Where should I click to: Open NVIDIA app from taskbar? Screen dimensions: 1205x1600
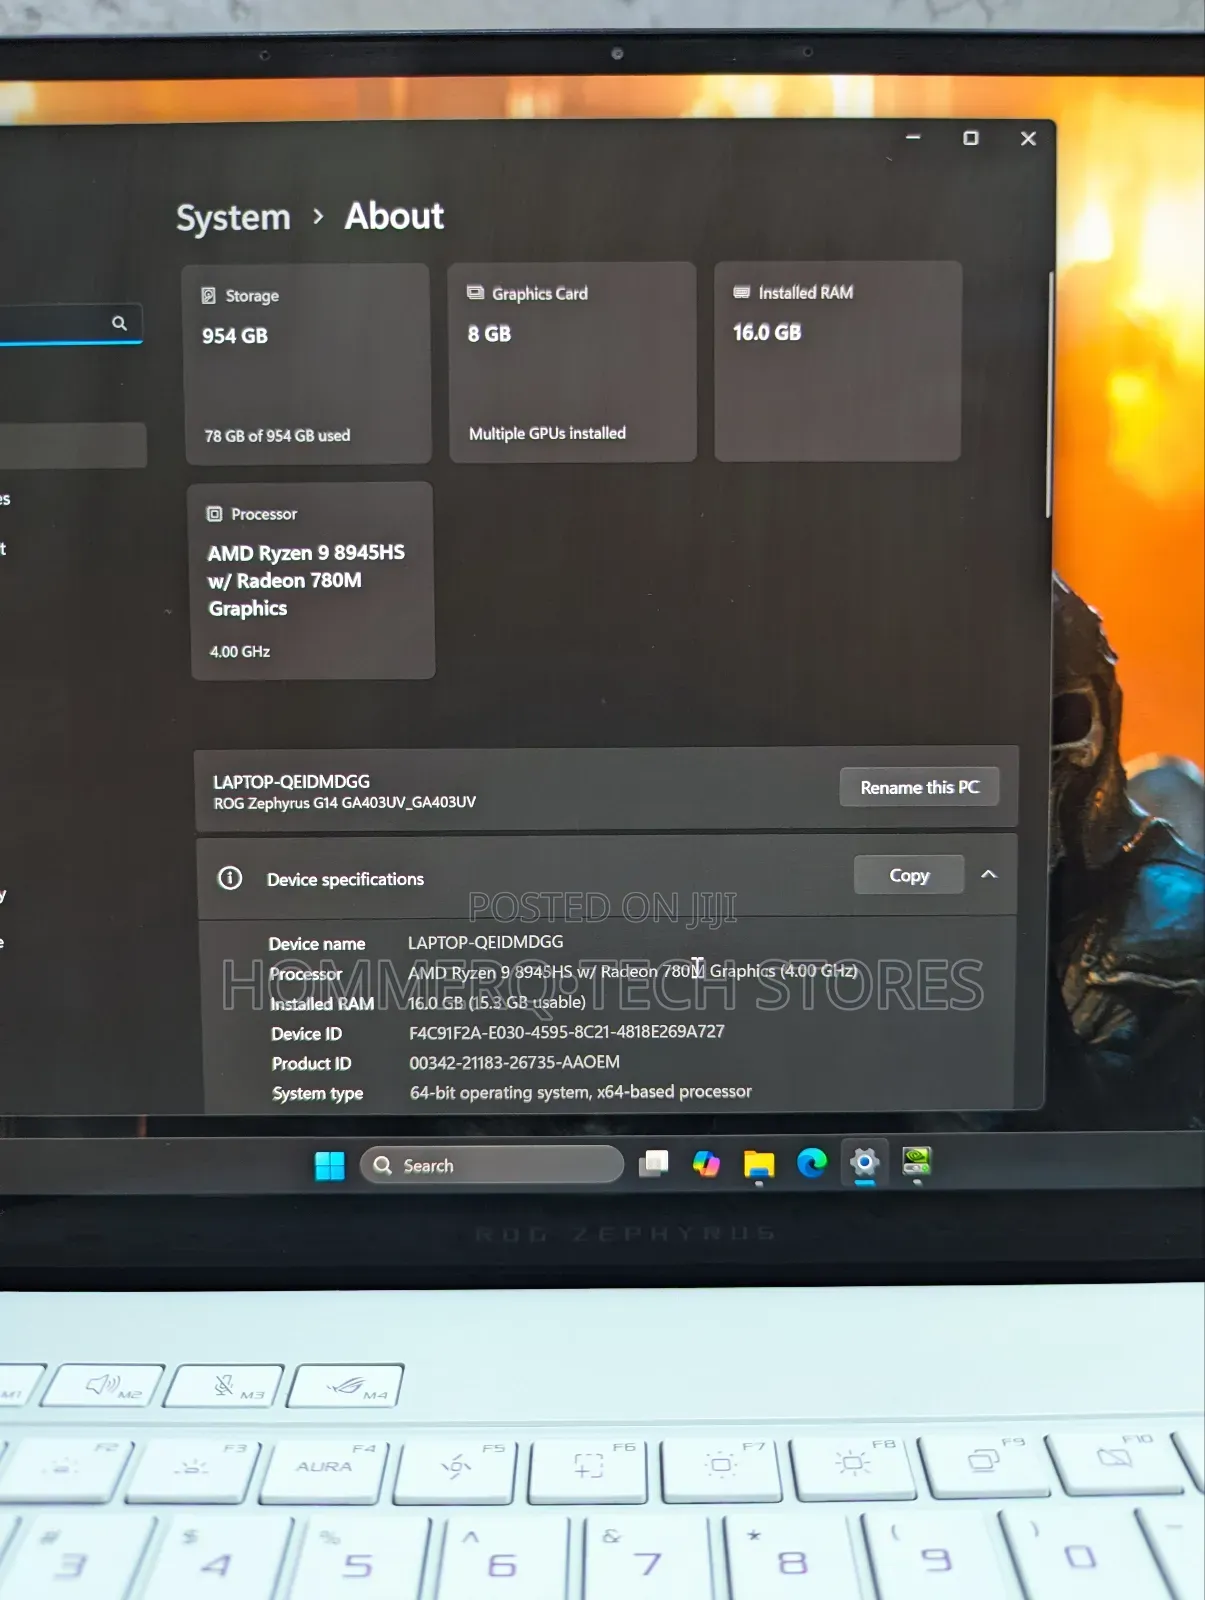pyautogui.click(x=917, y=1161)
